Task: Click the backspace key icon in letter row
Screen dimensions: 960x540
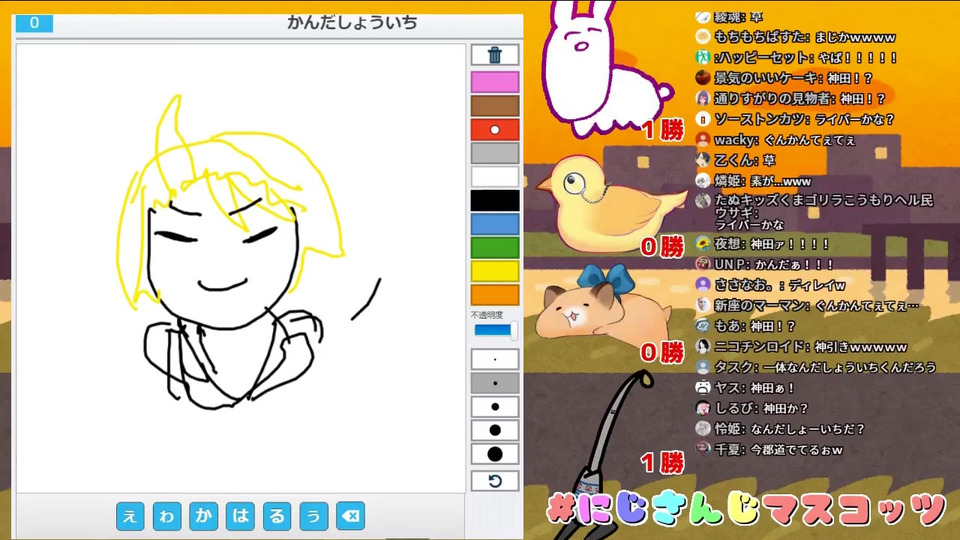Action: (x=351, y=516)
